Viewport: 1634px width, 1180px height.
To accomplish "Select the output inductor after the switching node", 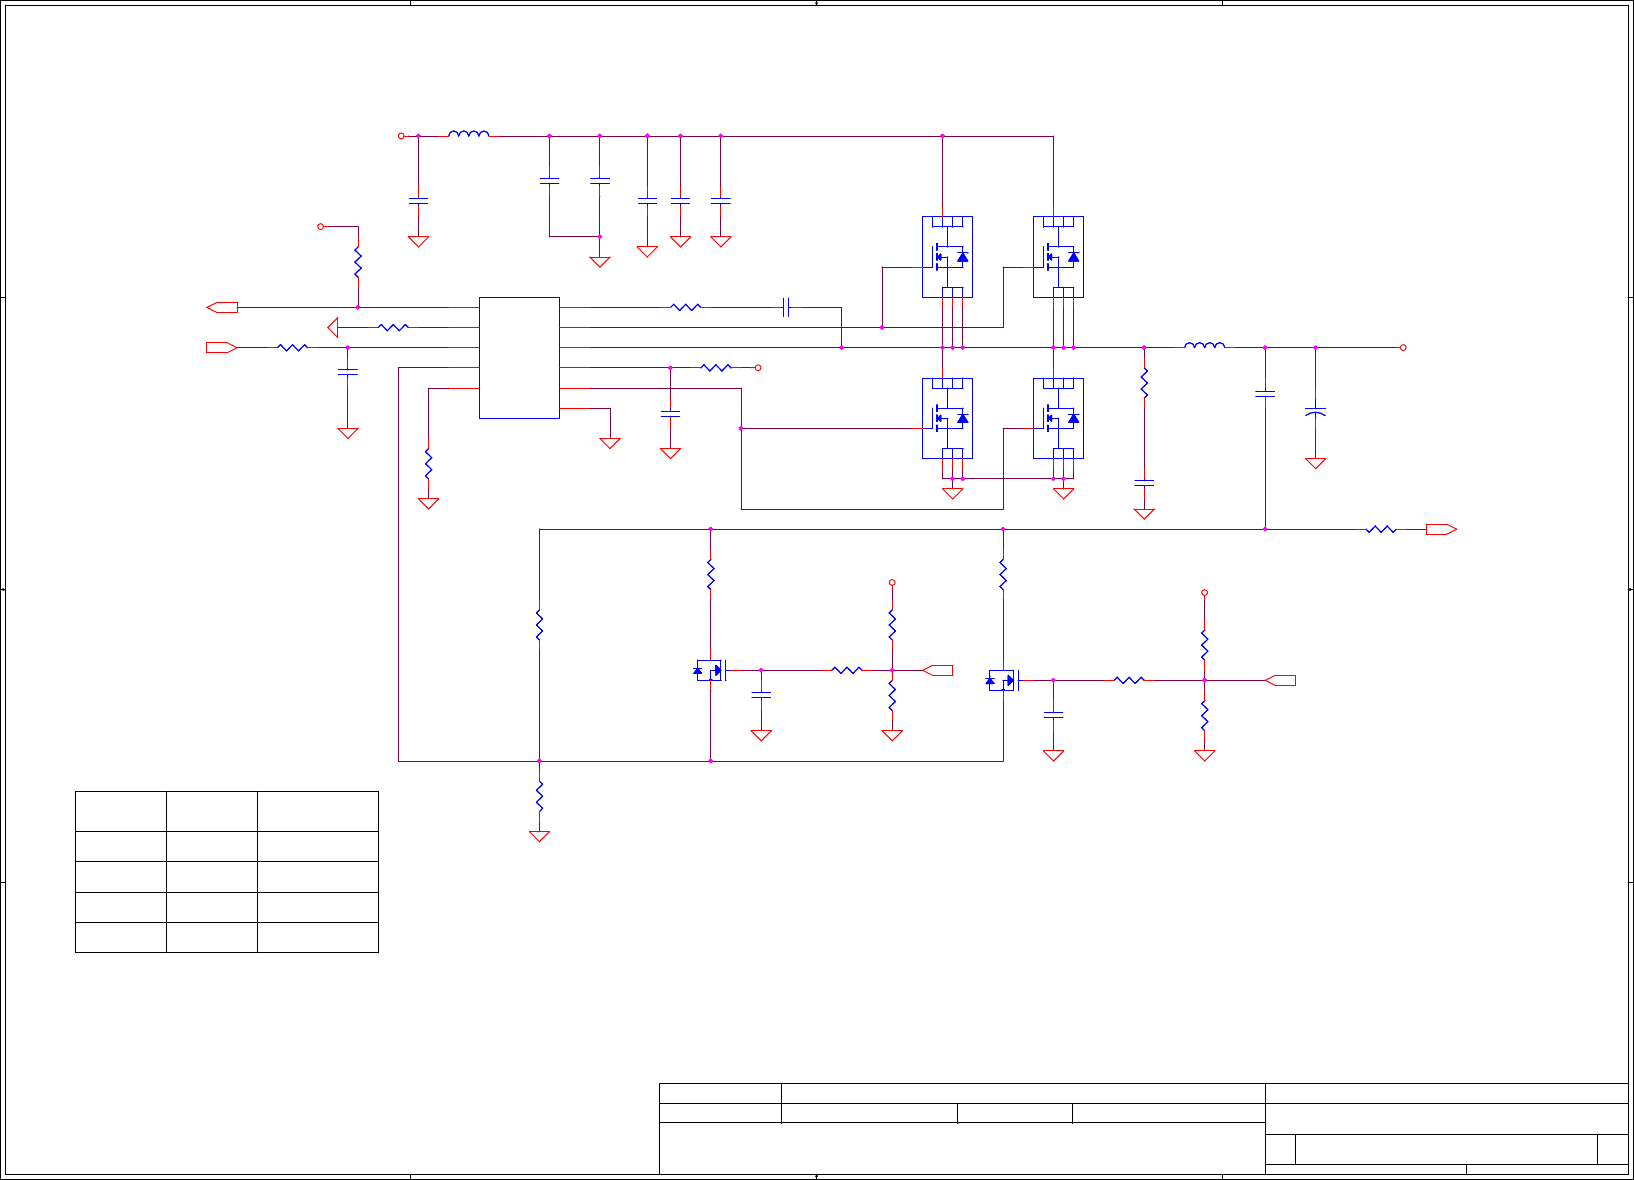I will coord(1204,346).
